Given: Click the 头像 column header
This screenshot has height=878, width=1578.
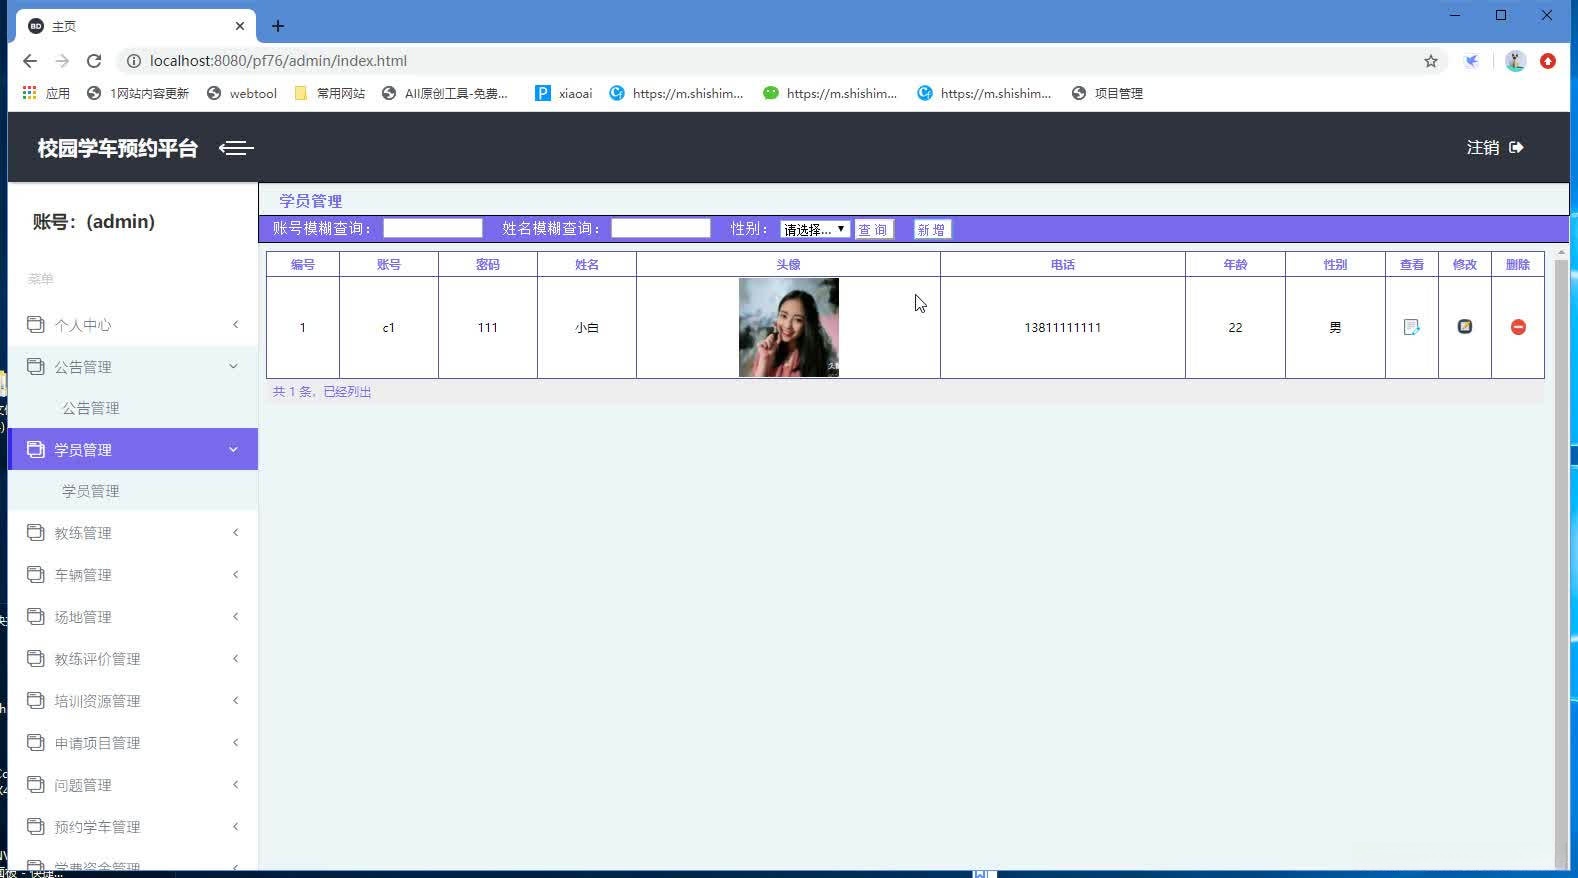Looking at the screenshot, I should [x=788, y=264].
